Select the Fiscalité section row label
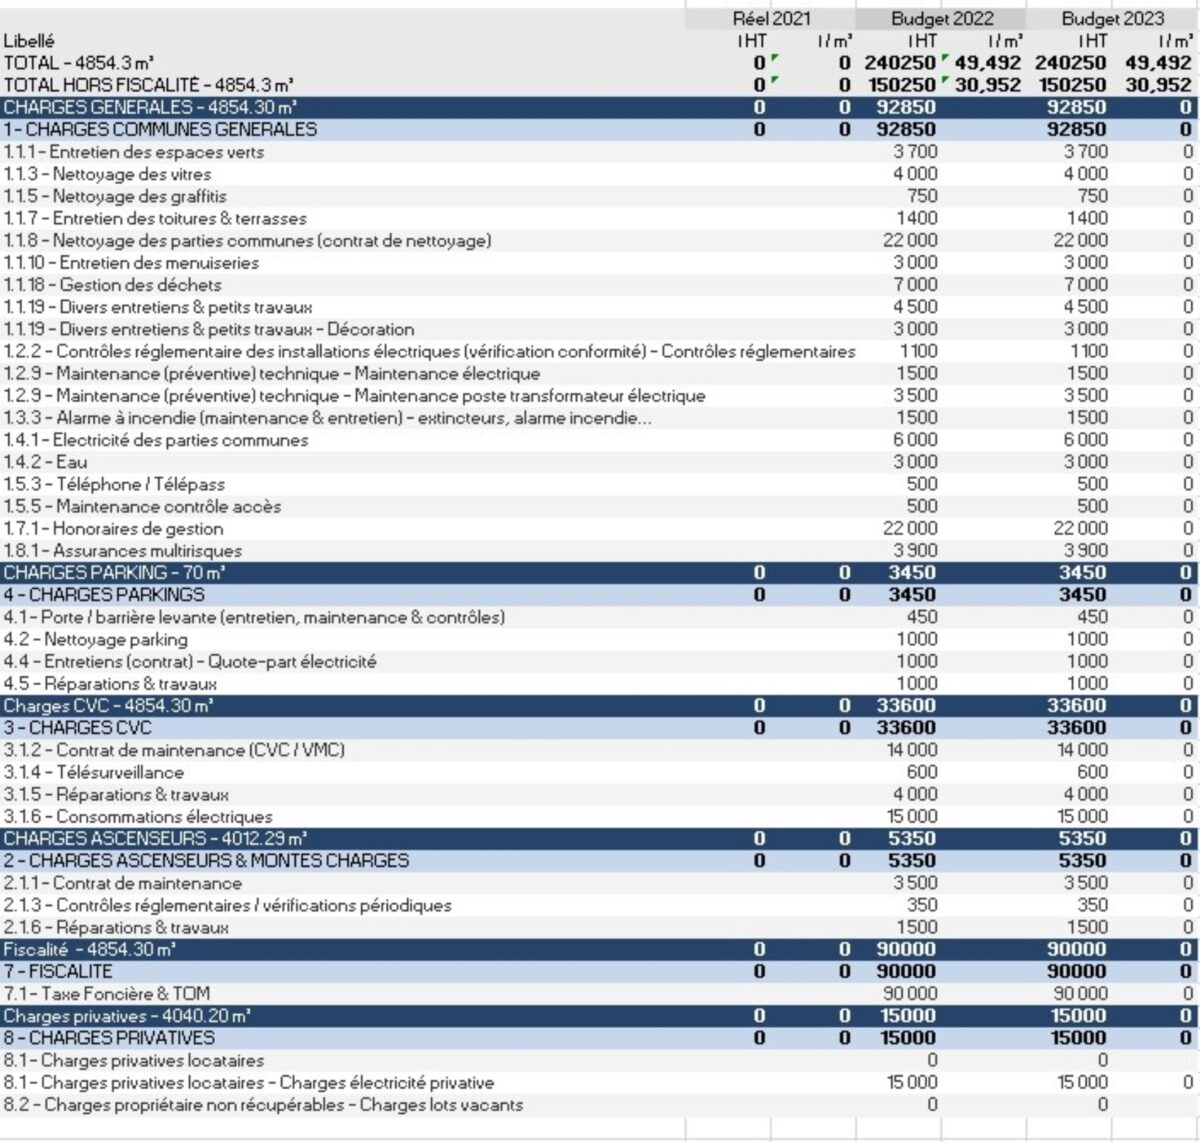 click(90, 950)
